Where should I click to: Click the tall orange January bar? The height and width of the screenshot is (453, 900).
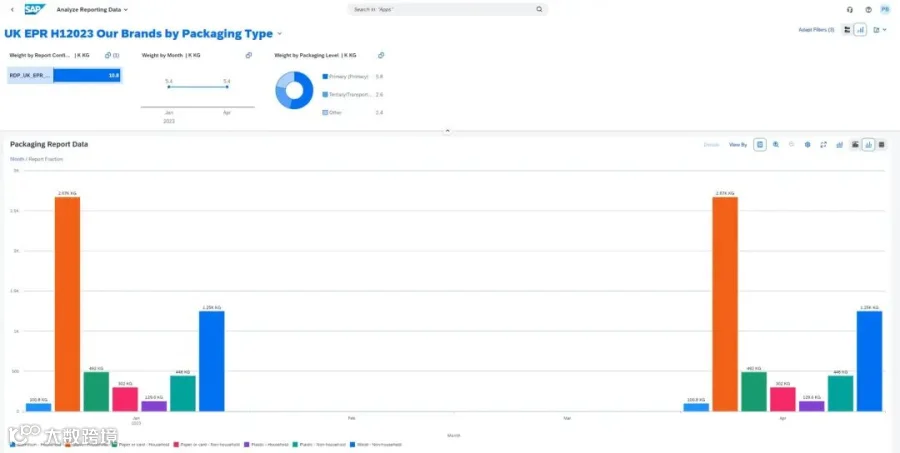(68, 304)
